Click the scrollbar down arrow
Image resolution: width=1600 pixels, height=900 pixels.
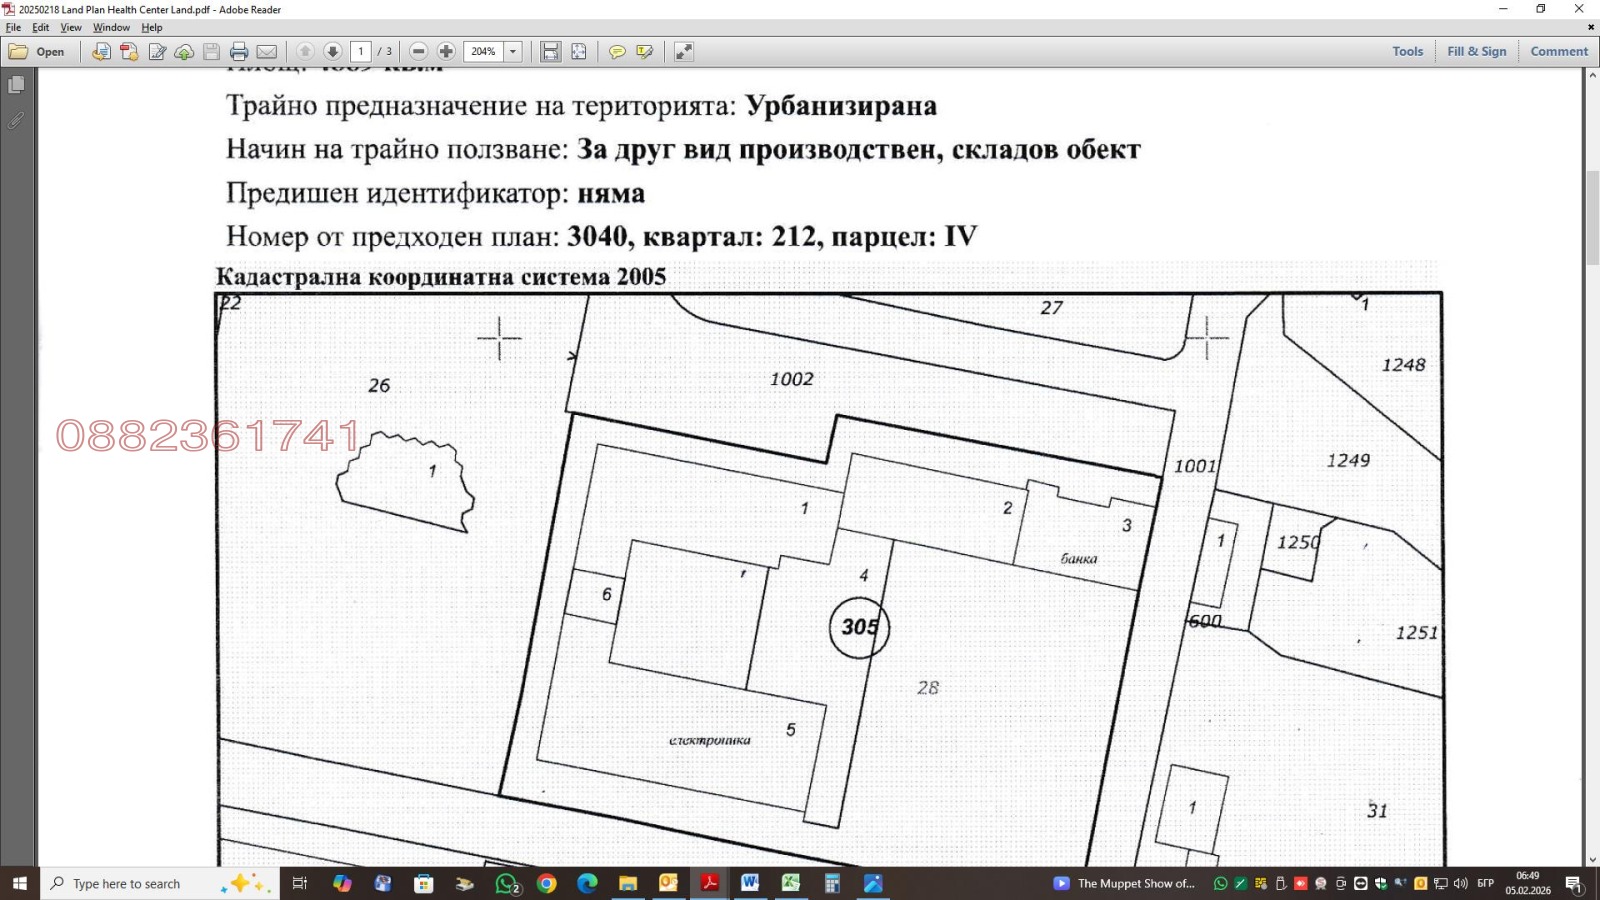[x=1592, y=859]
